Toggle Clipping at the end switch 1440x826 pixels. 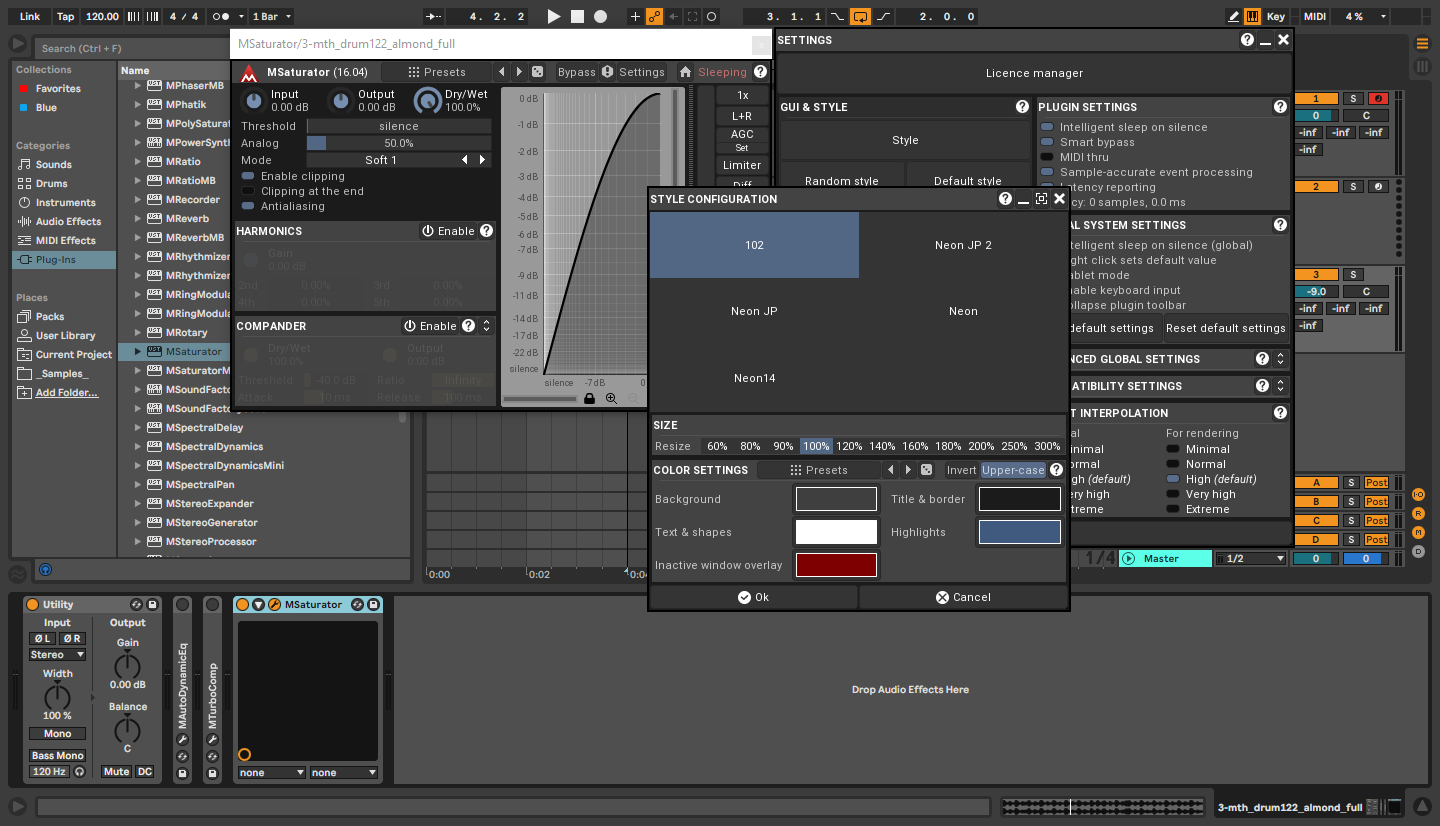point(248,191)
